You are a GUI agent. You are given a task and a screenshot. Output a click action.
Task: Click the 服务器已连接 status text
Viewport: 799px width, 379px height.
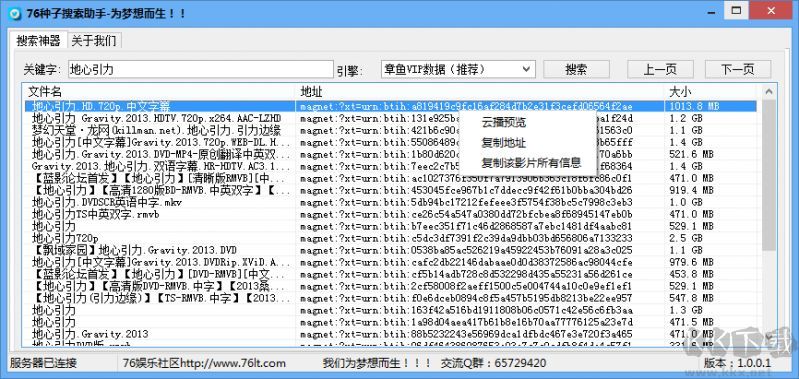(43, 363)
